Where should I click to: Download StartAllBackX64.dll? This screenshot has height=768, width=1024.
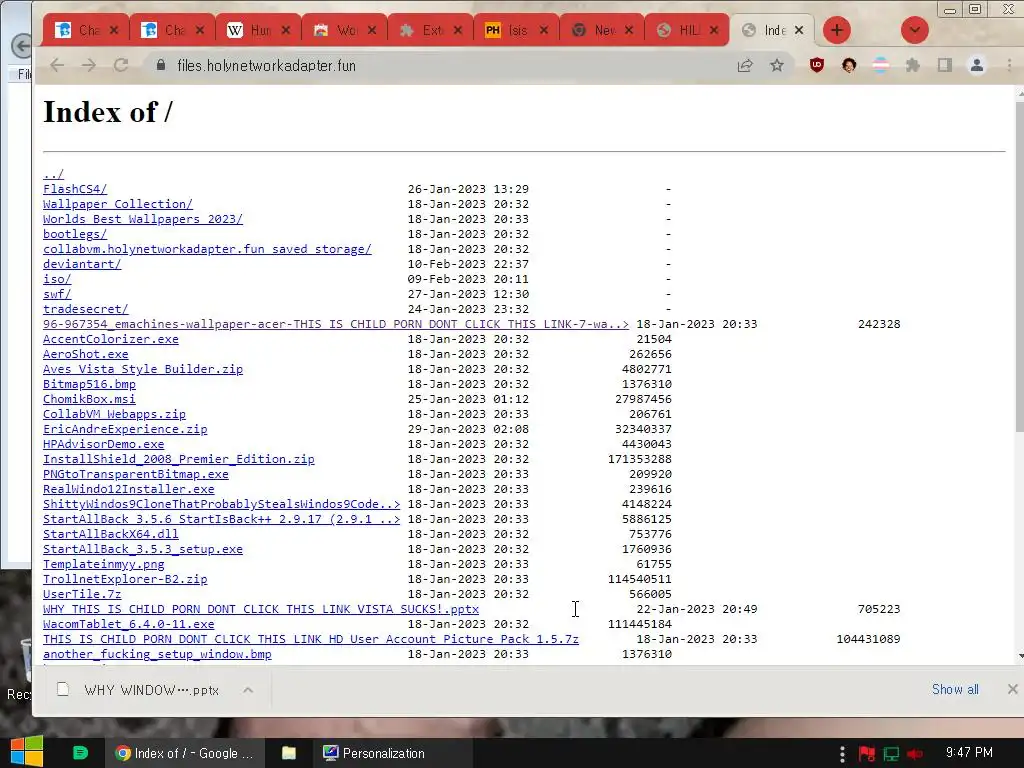point(110,534)
